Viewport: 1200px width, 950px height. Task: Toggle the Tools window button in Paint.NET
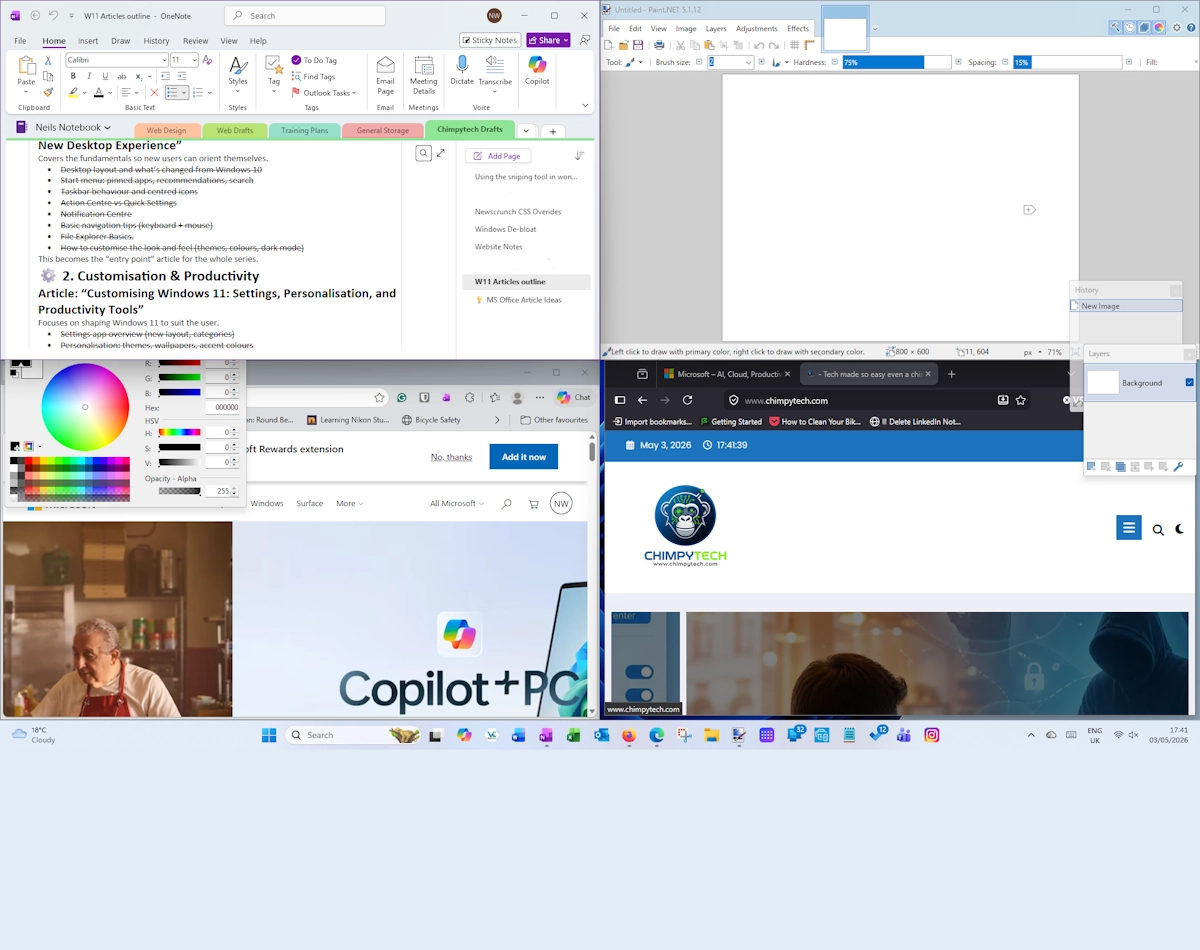1115,28
